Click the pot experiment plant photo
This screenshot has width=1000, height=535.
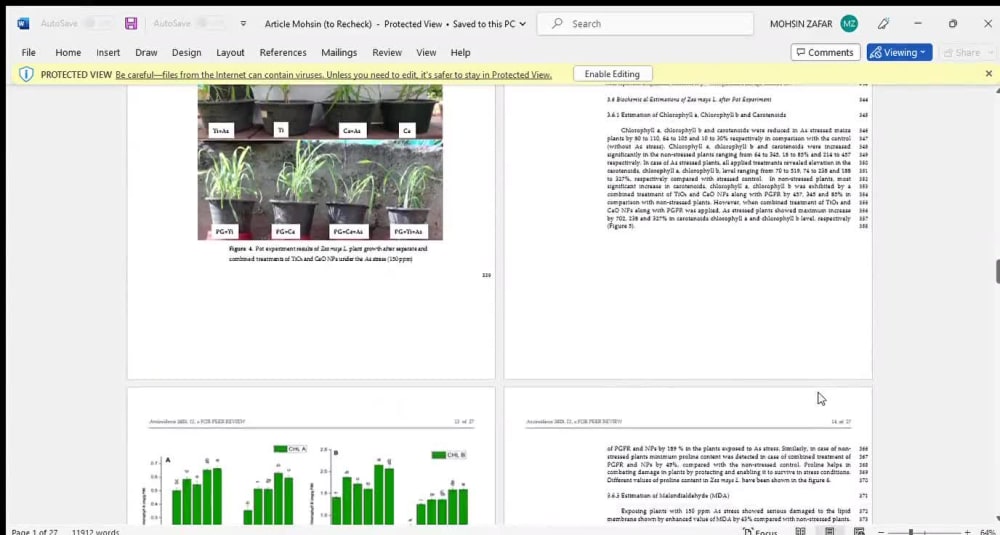coord(320,163)
